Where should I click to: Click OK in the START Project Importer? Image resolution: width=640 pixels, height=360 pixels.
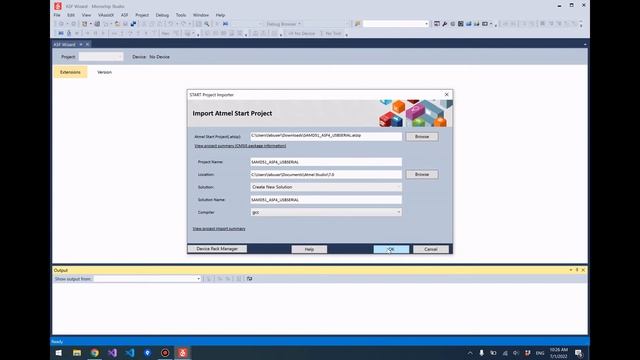391,249
